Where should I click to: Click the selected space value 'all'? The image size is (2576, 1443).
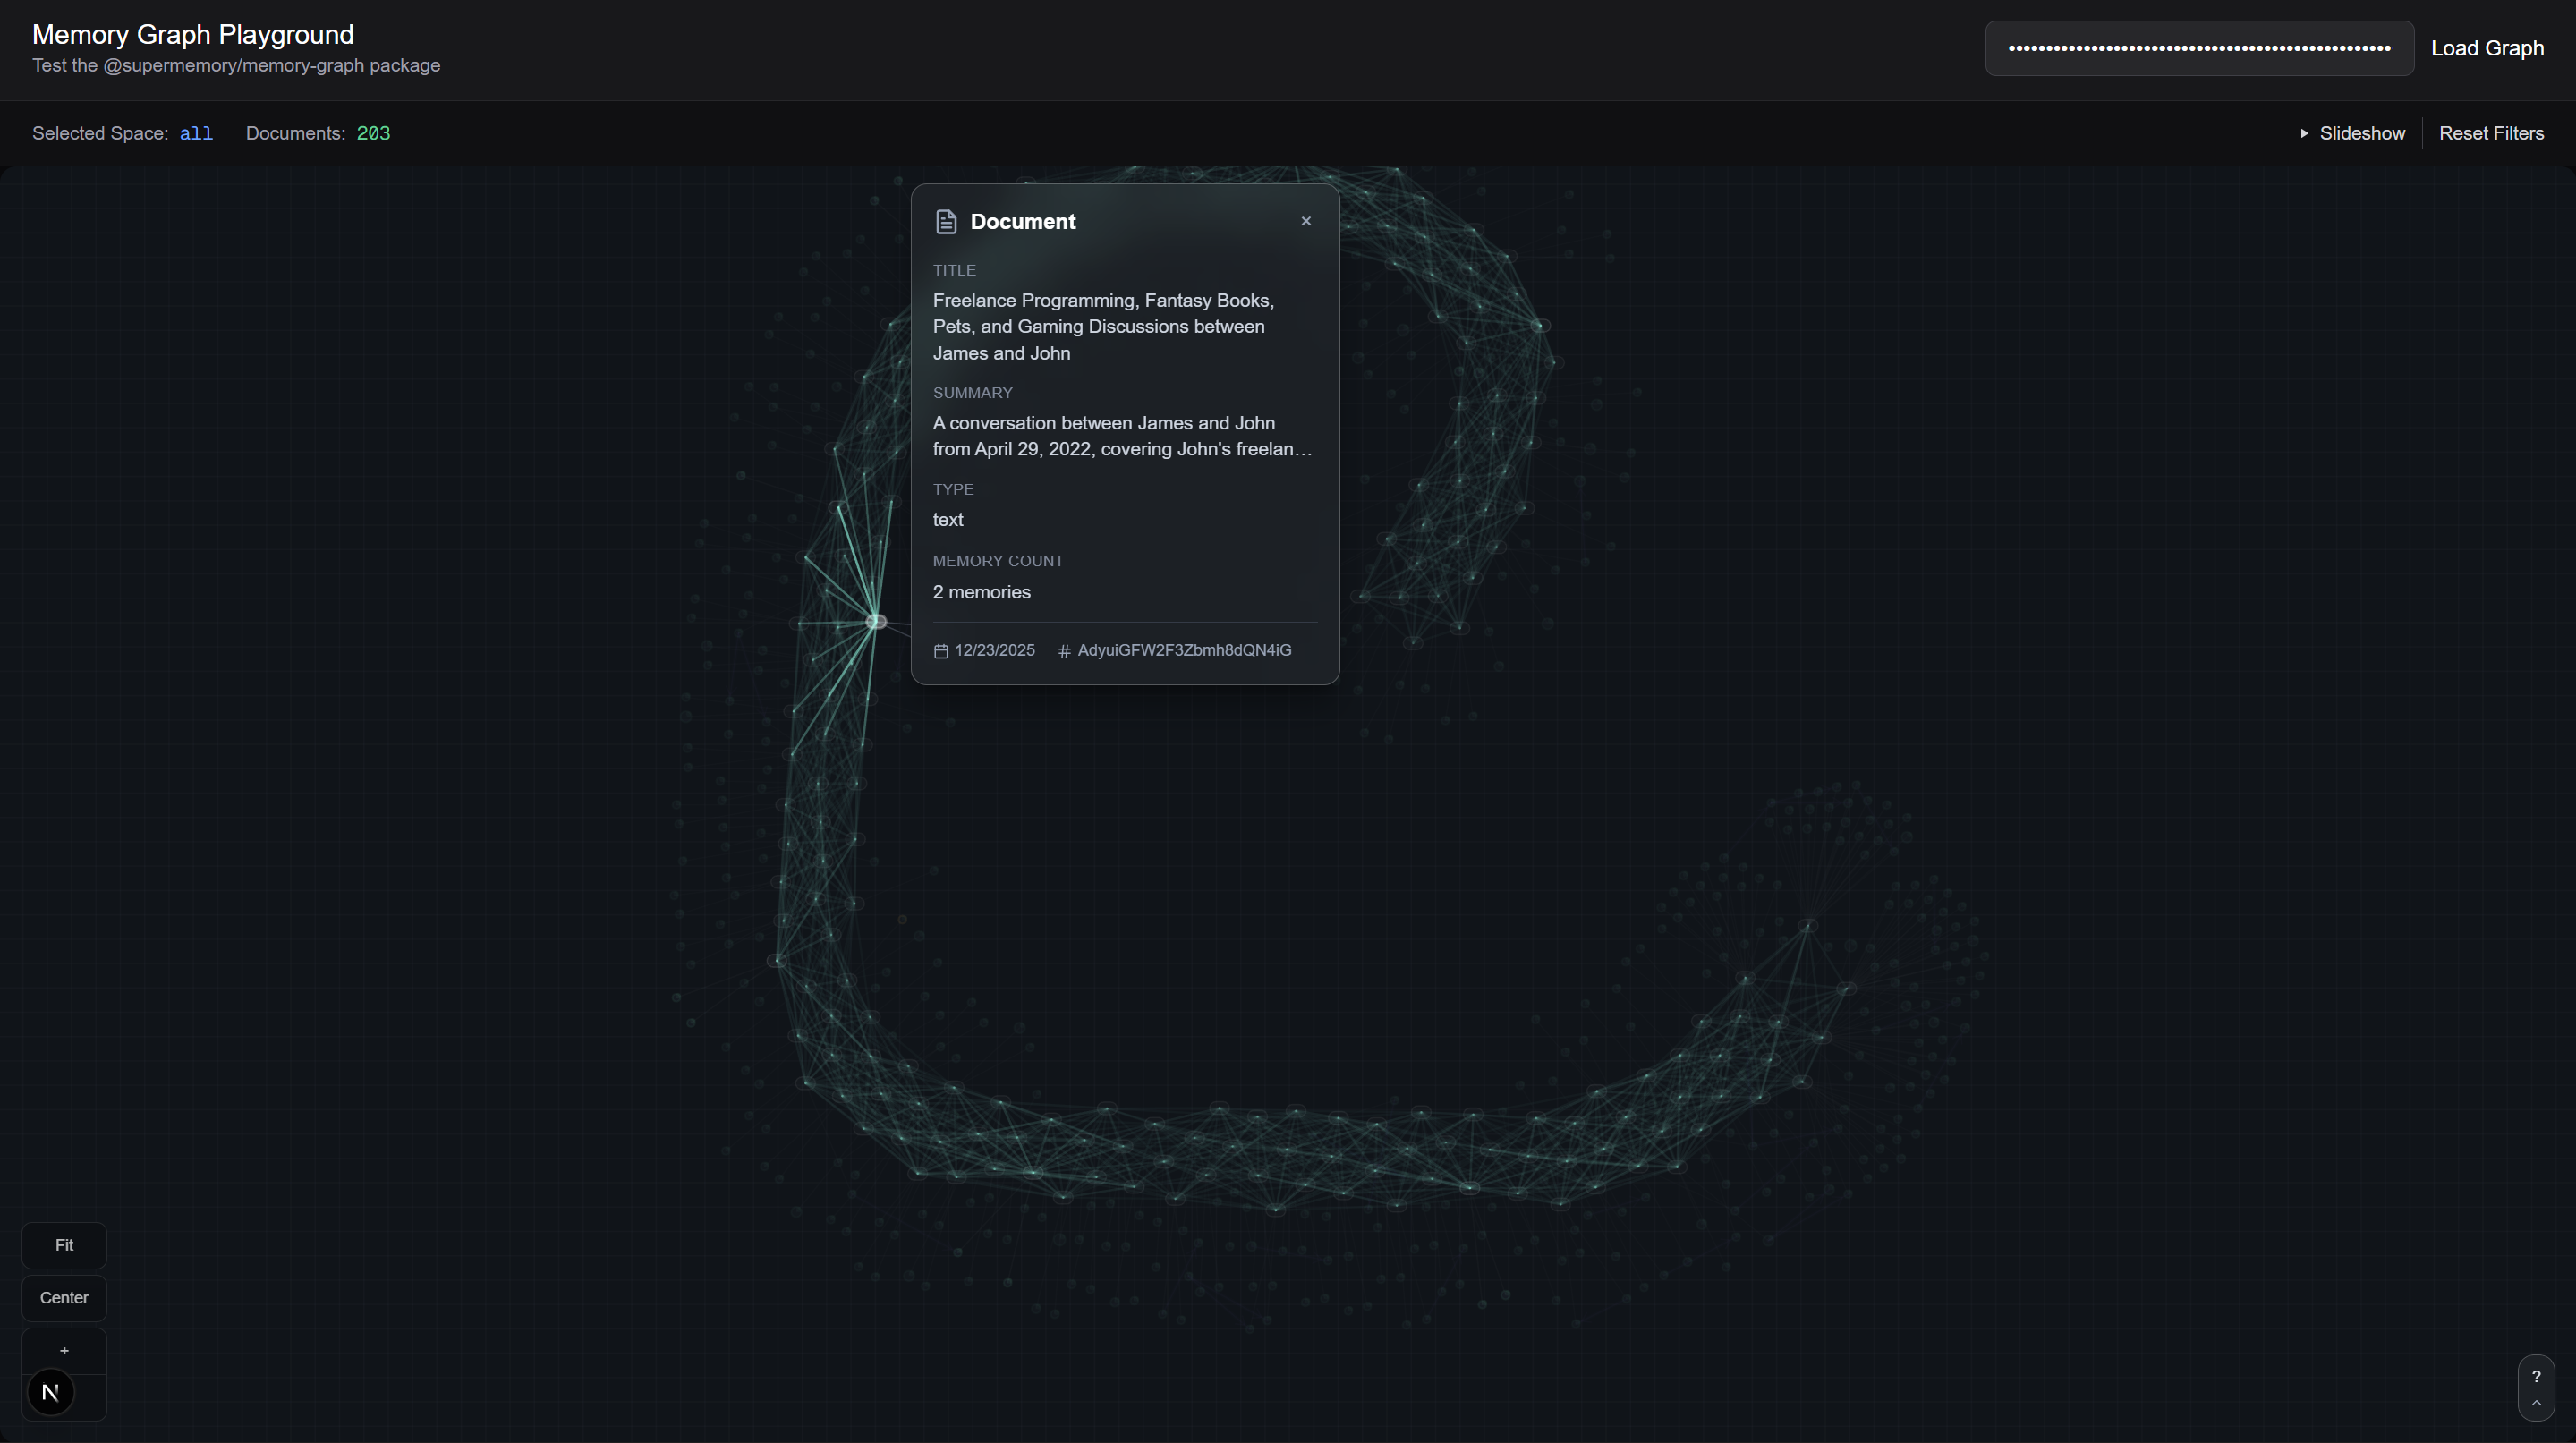196,133
